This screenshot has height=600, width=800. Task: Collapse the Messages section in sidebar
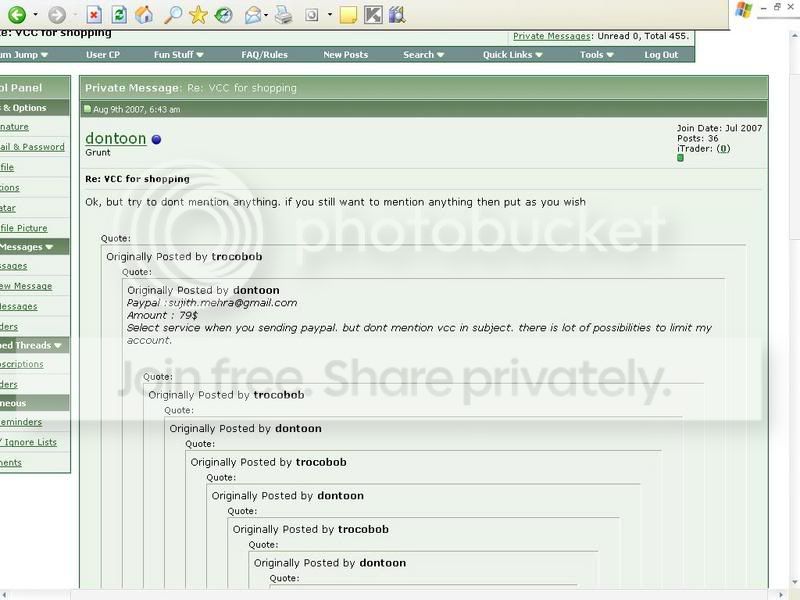[x=49, y=247]
